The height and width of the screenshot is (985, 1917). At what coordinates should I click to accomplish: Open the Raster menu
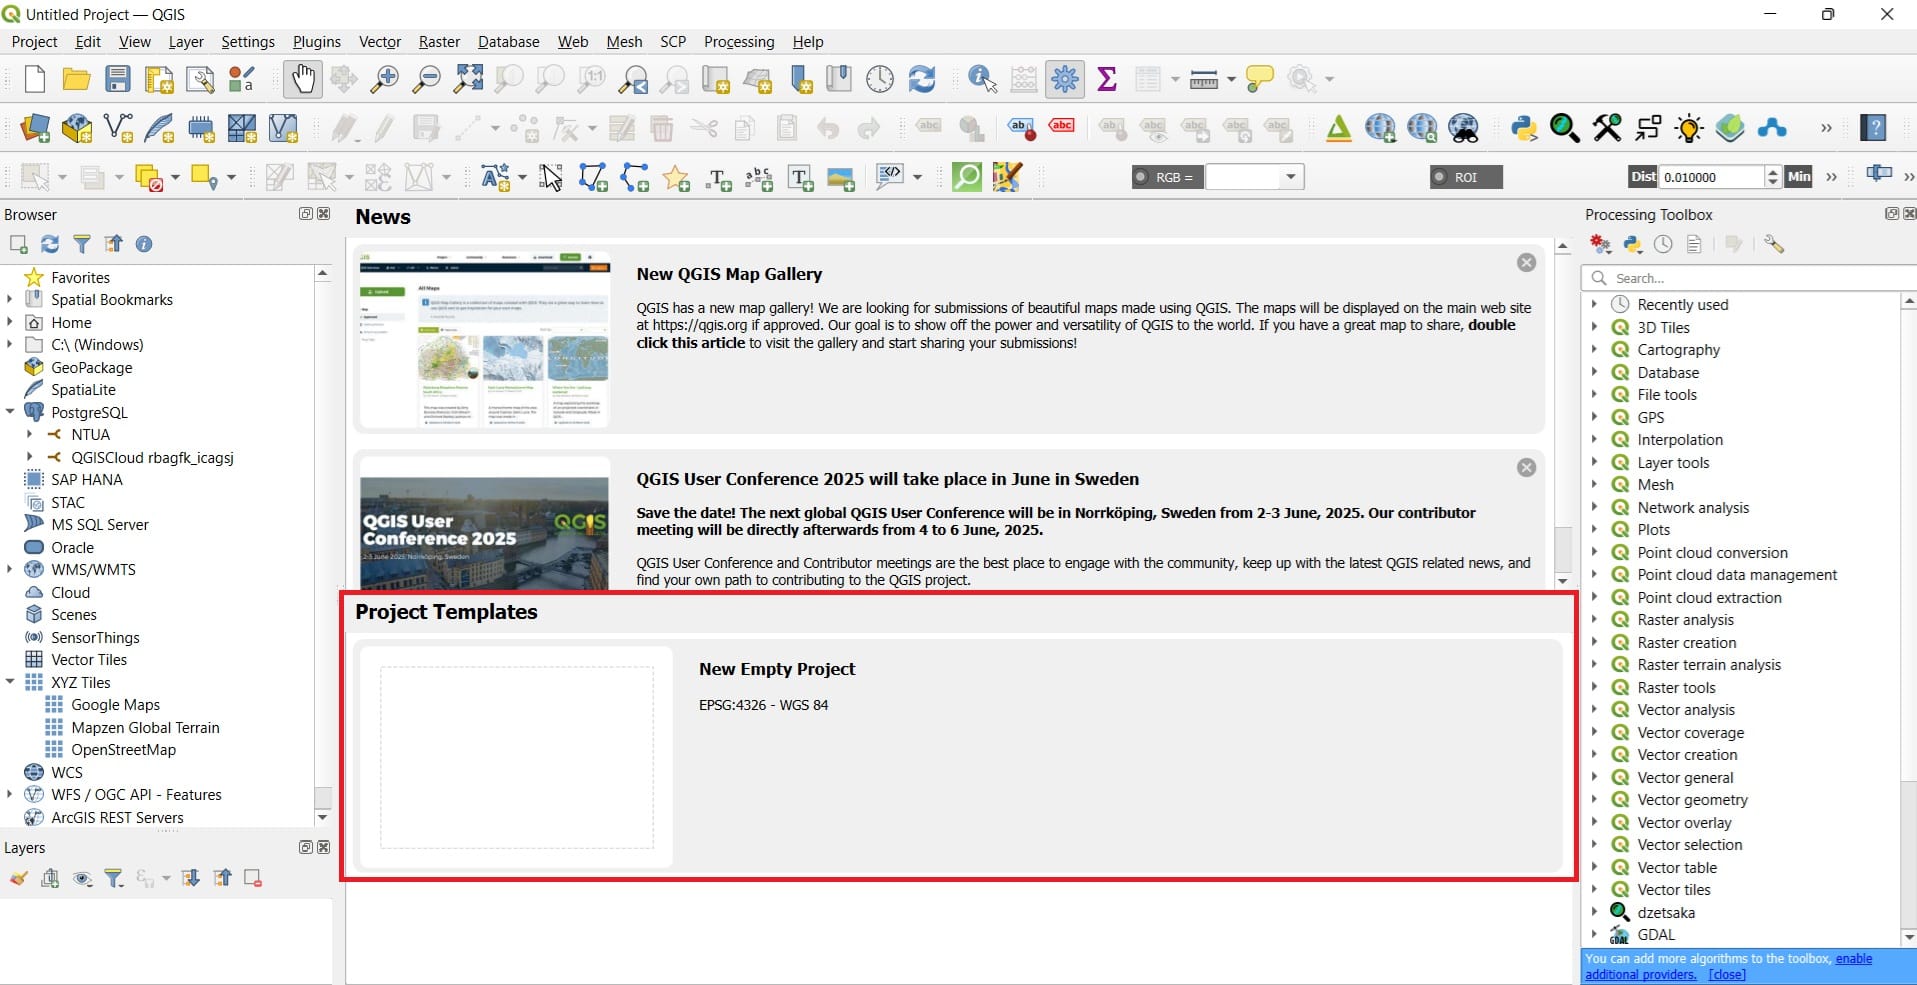pyautogui.click(x=439, y=42)
